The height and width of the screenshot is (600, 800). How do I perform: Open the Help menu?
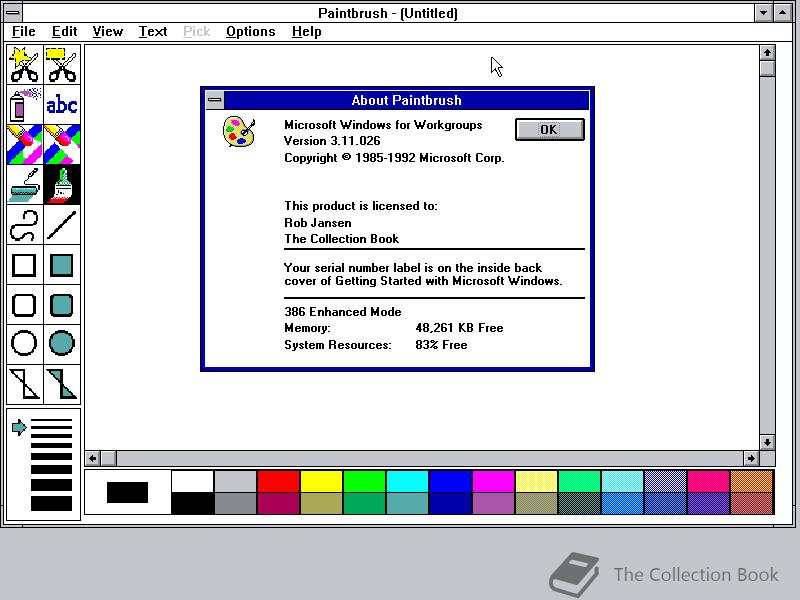[x=306, y=32]
